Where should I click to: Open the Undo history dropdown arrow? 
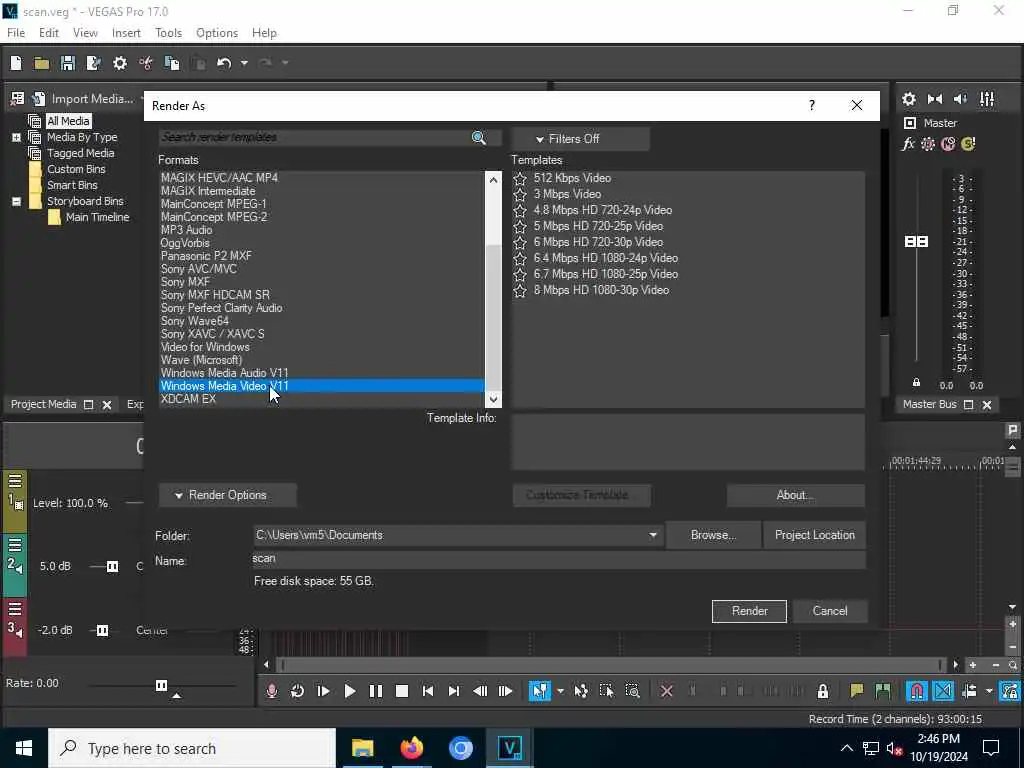click(244, 63)
